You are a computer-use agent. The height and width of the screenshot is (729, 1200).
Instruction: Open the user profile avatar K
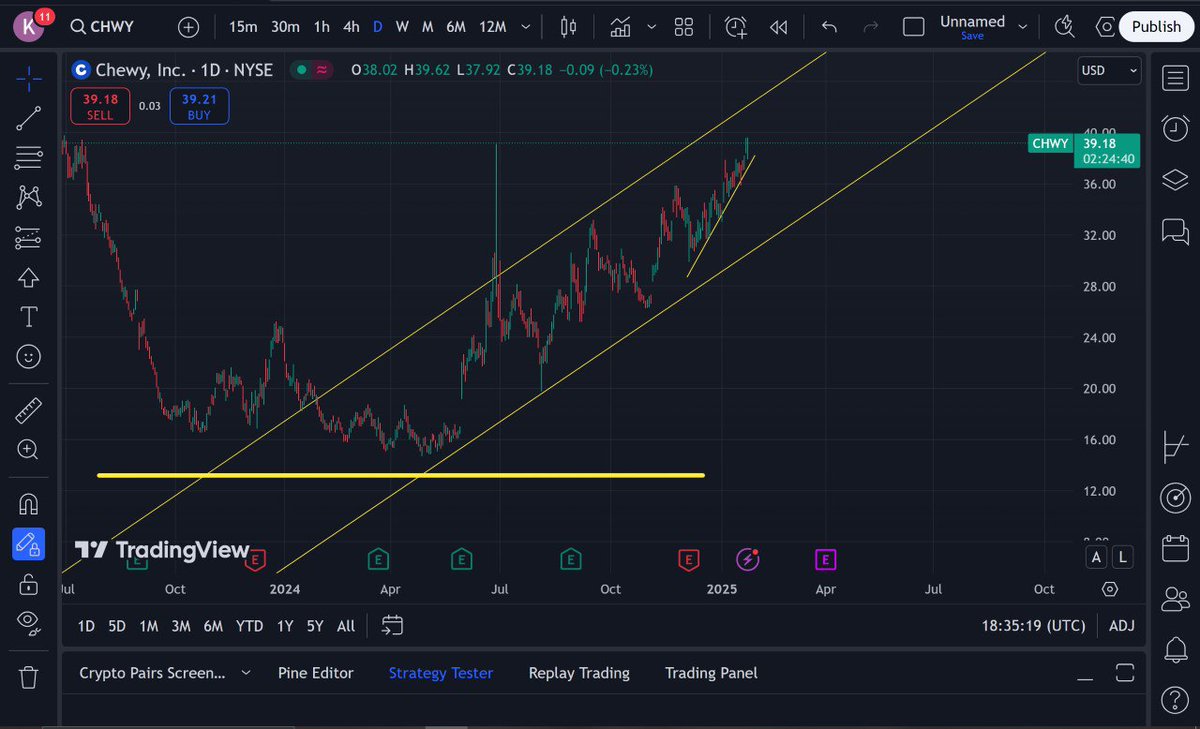click(29, 27)
